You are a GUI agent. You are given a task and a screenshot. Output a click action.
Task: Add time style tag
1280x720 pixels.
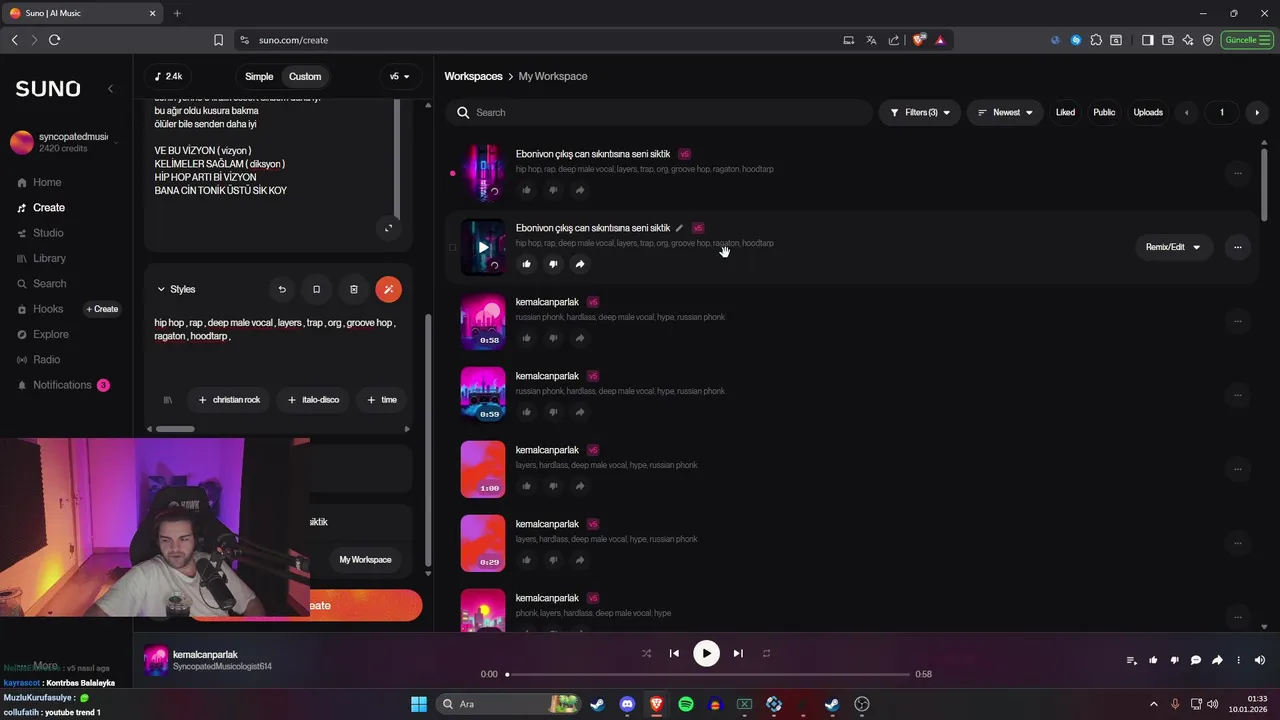pos(382,400)
